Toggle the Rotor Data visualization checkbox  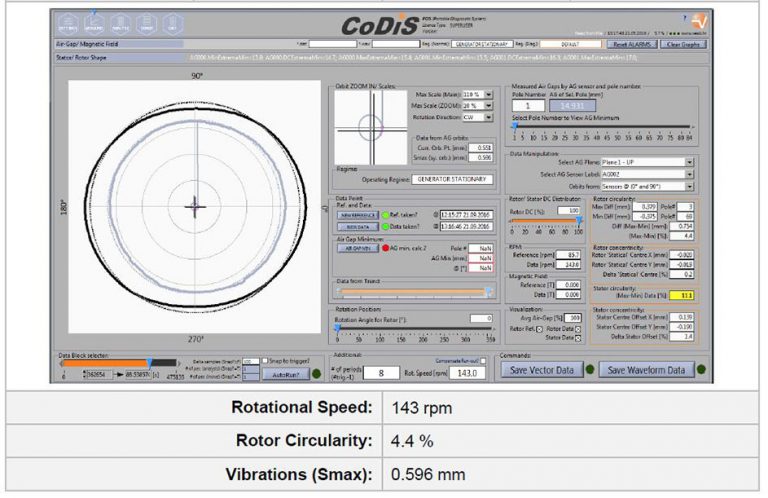point(578,327)
